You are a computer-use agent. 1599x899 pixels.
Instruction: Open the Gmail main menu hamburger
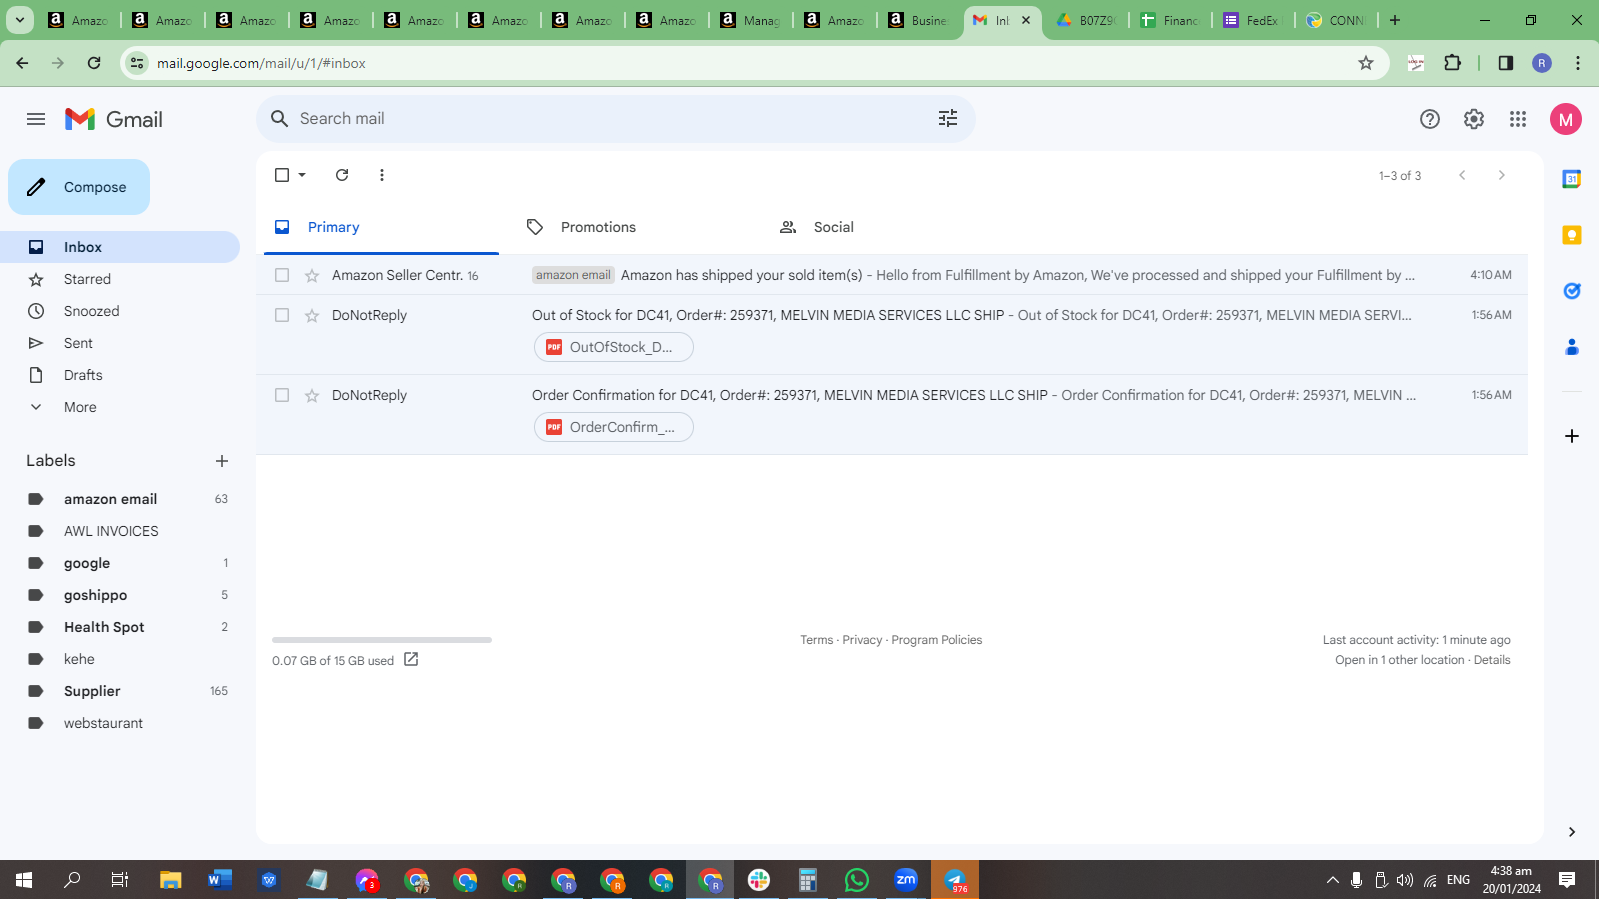[x=36, y=119]
